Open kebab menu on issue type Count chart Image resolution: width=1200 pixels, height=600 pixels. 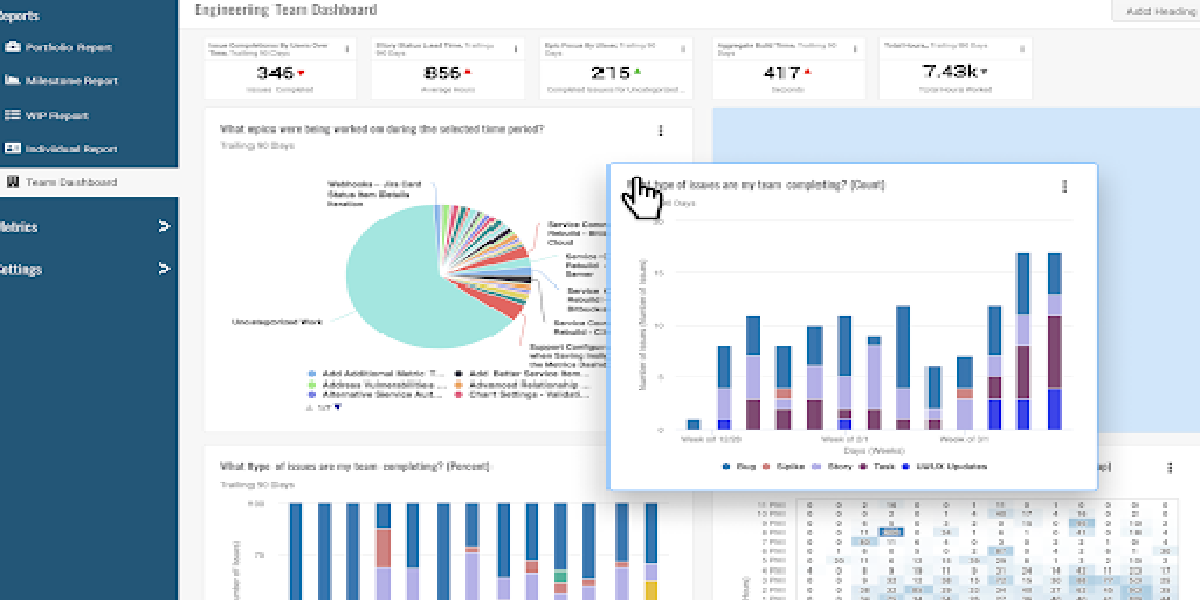(x=1064, y=186)
